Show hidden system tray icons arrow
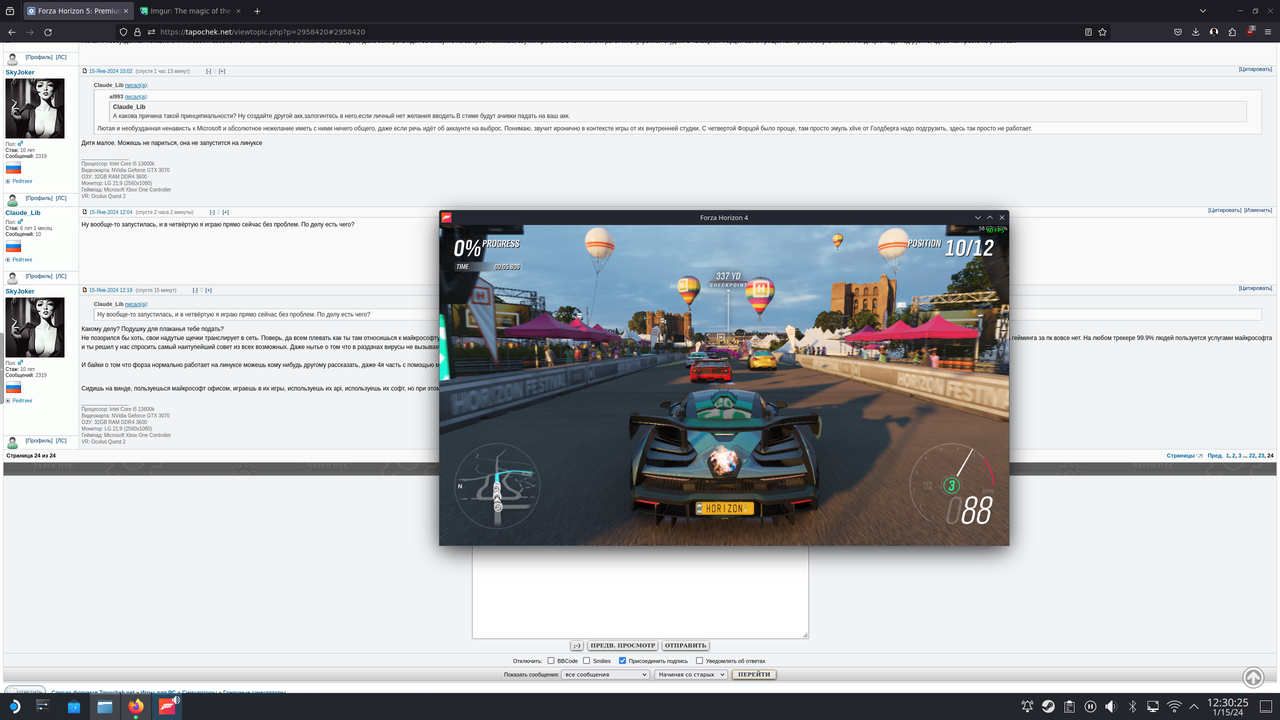 pyautogui.click(x=1195, y=706)
